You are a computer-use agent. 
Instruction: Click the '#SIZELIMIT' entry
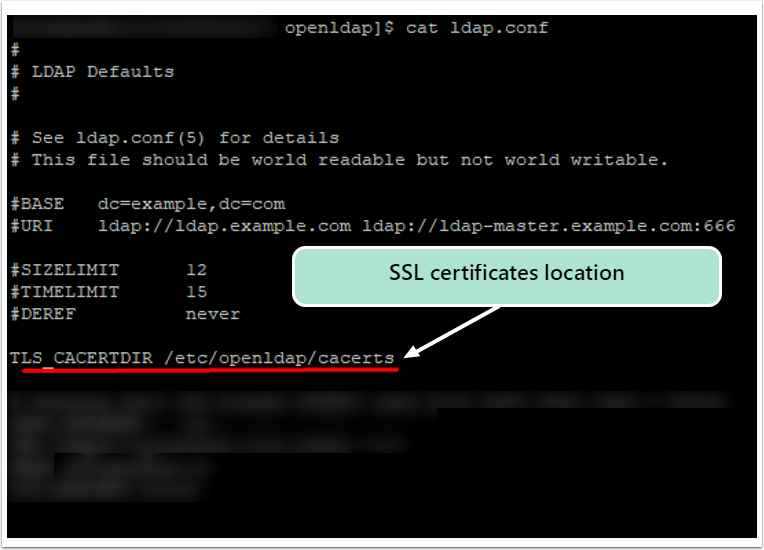point(65,270)
